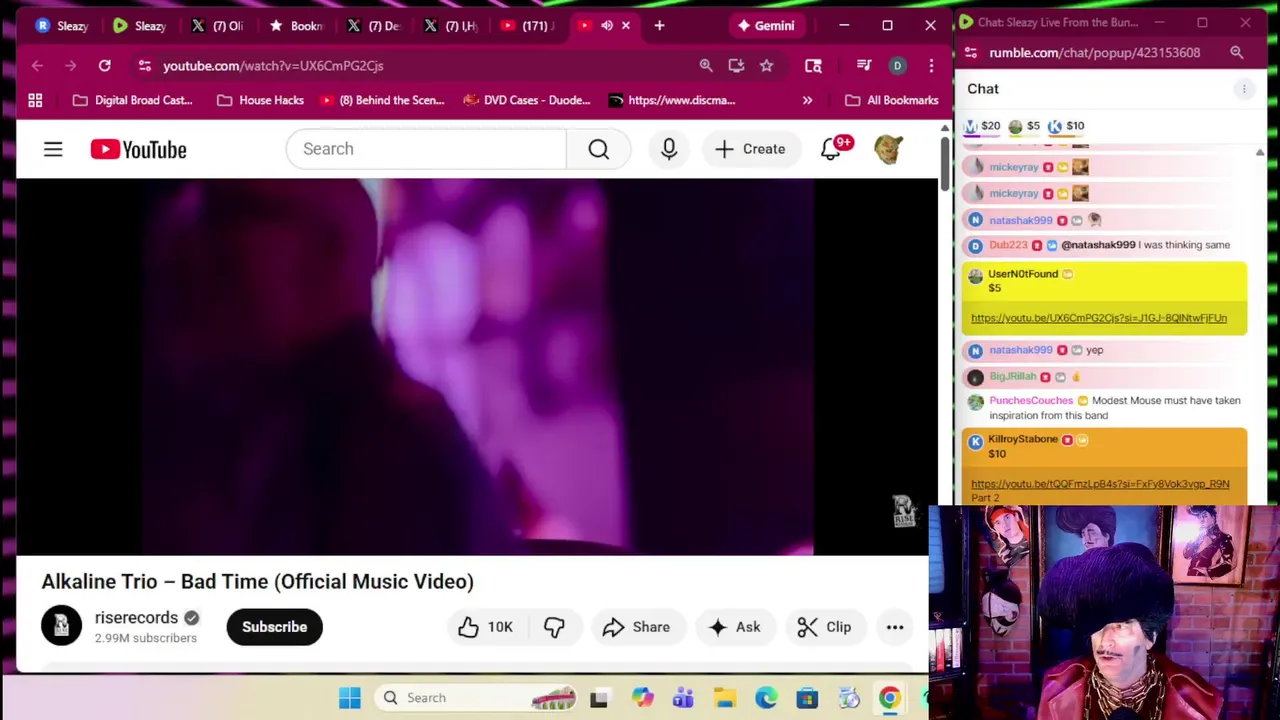Close the active YouTube tab
1280x720 pixels.
pyautogui.click(x=626, y=25)
